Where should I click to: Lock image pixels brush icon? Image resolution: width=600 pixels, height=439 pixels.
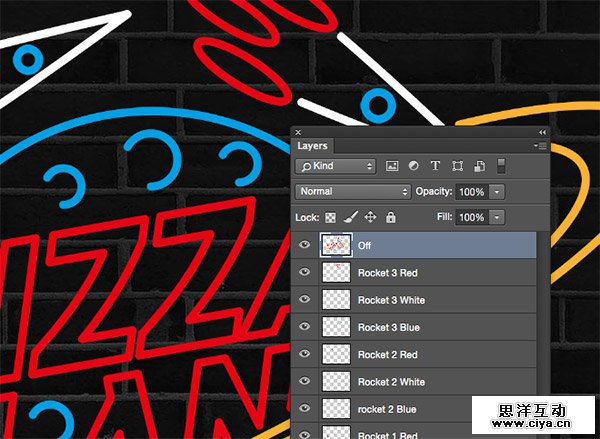351,217
